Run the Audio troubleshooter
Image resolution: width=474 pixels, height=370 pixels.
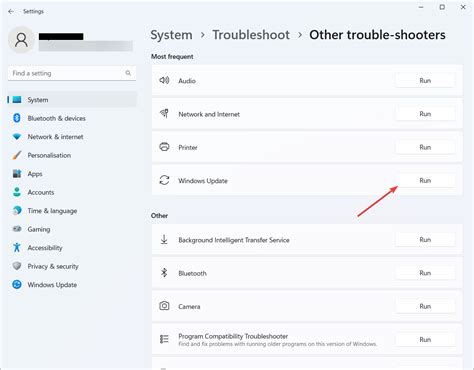(x=425, y=80)
